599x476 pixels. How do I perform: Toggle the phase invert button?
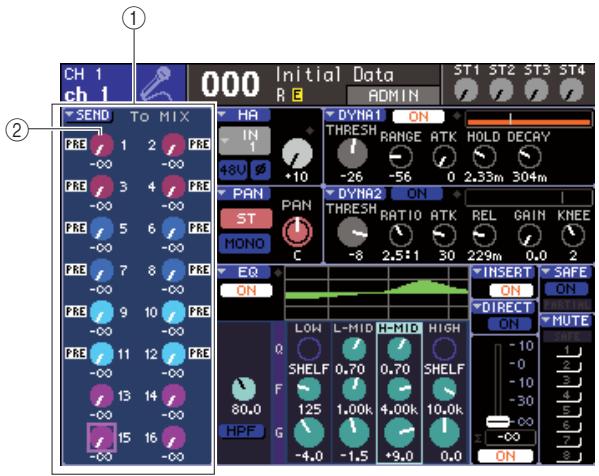pyautogui.click(x=261, y=169)
